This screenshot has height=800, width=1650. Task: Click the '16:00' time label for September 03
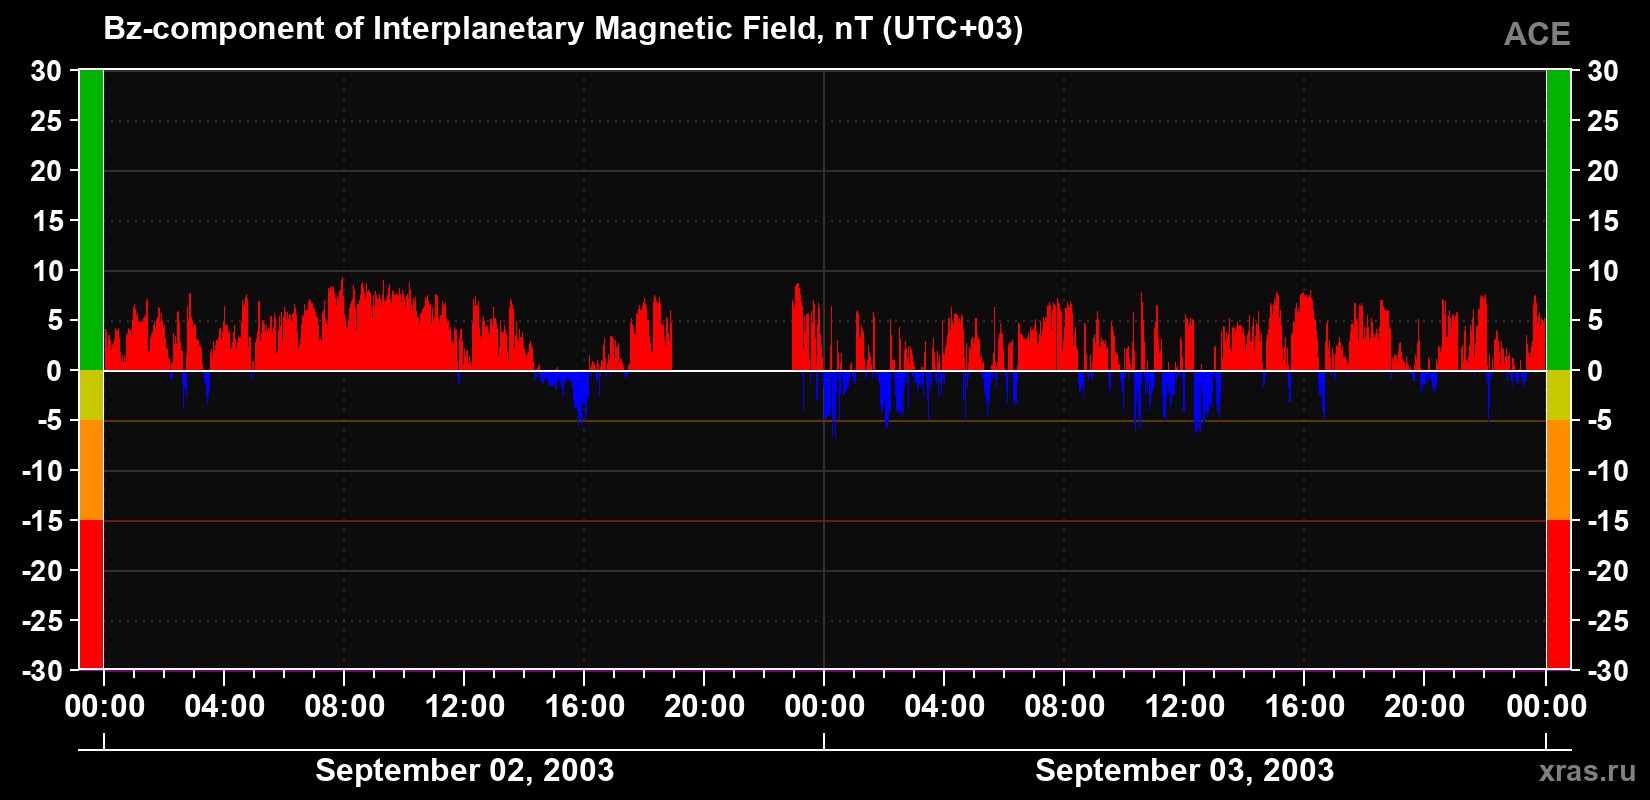(x=1305, y=707)
